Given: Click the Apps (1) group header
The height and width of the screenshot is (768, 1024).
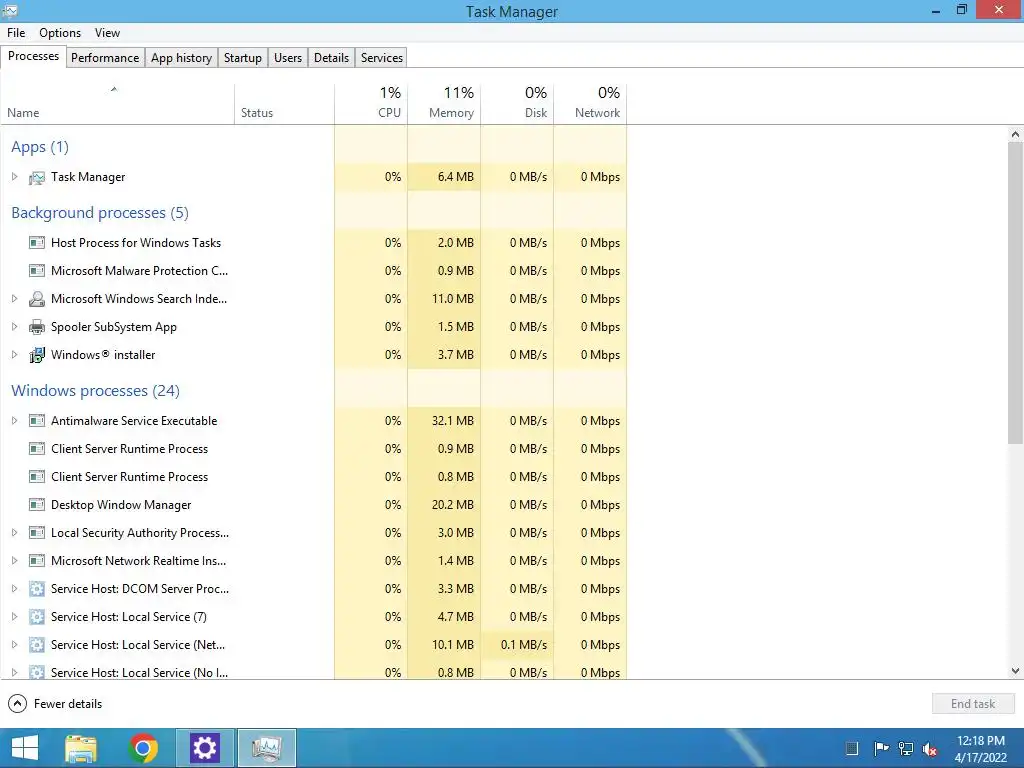Looking at the screenshot, I should click(40, 147).
